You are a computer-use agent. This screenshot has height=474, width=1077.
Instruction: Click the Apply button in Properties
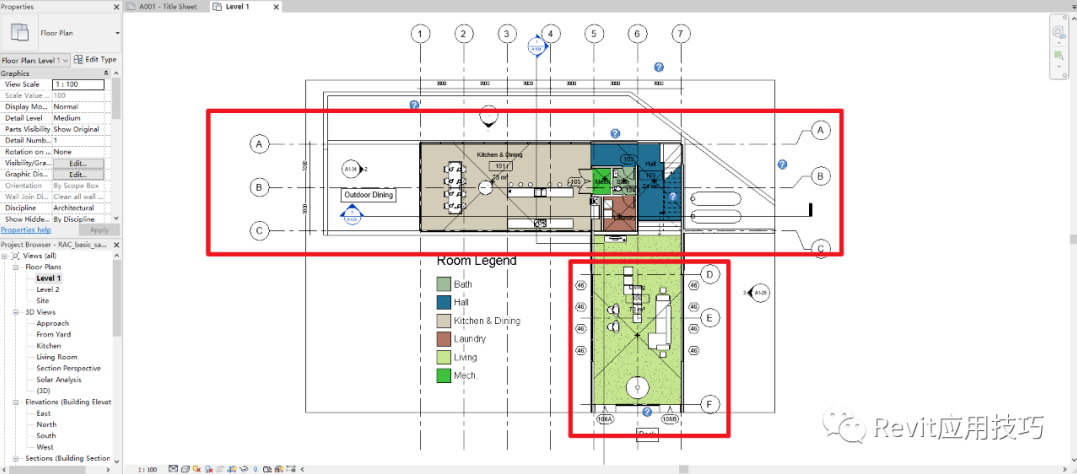click(100, 230)
